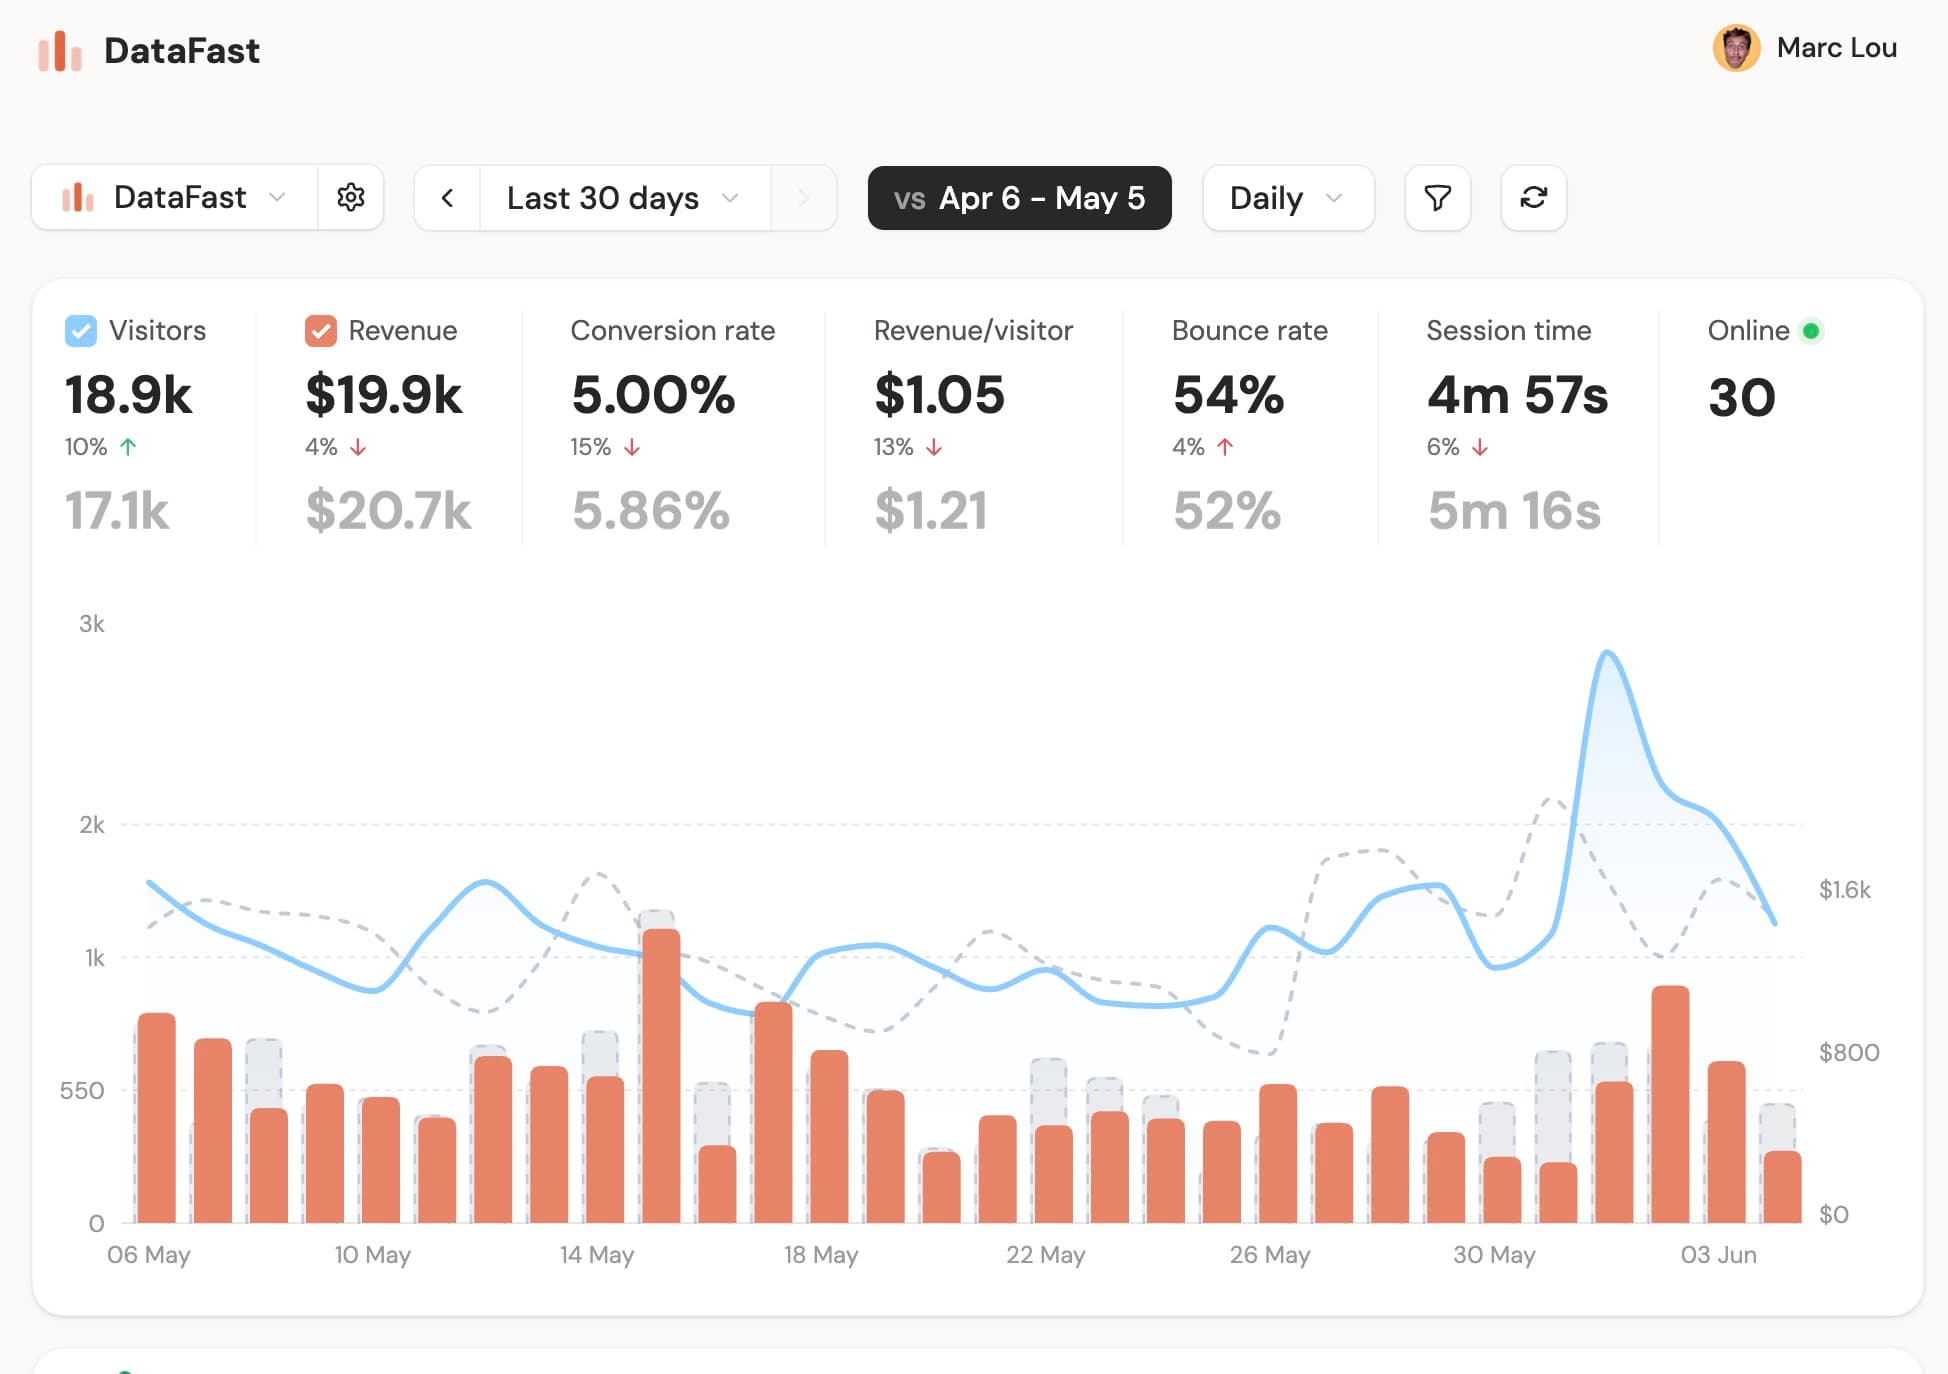Click the DataFast brand name in the header
The width and height of the screenshot is (1948, 1374).
[x=182, y=51]
